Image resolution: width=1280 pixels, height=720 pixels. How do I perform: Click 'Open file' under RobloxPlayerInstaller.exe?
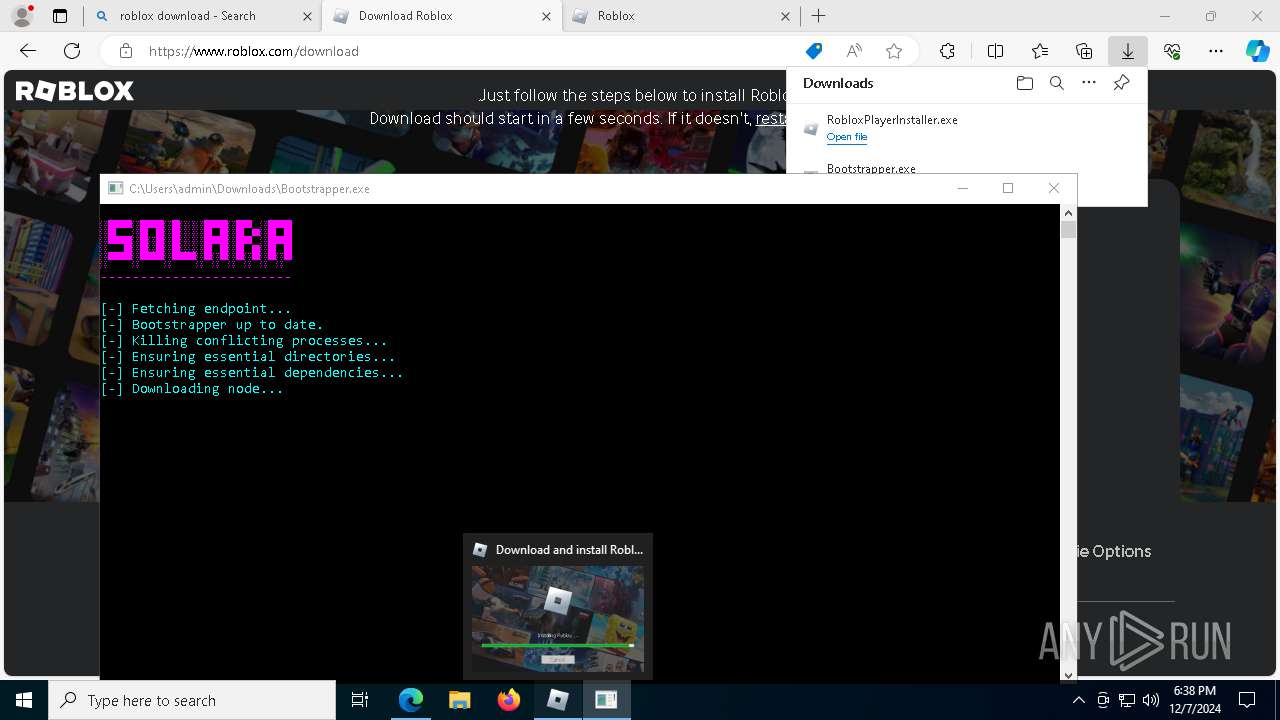click(847, 137)
